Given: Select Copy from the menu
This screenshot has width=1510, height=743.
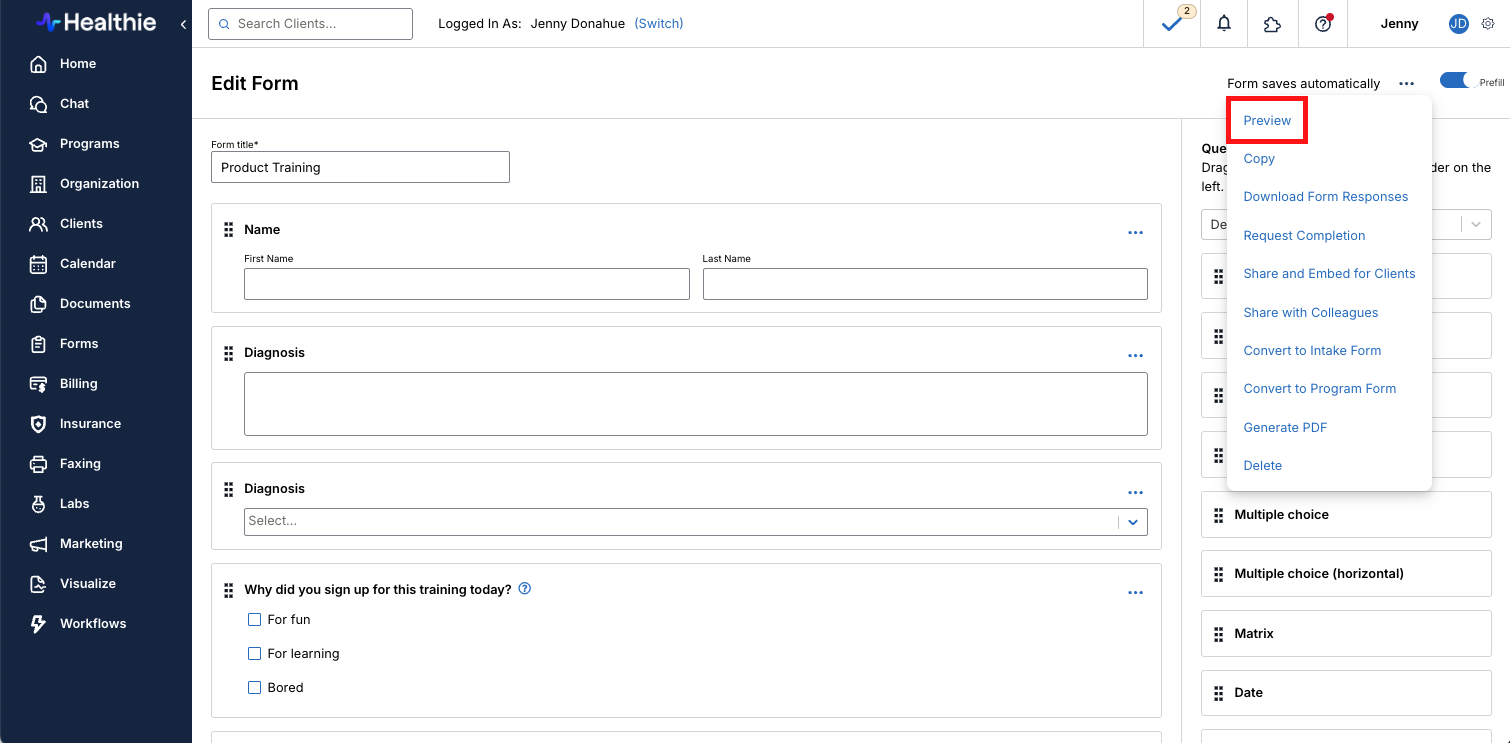Looking at the screenshot, I should (x=1259, y=159).
